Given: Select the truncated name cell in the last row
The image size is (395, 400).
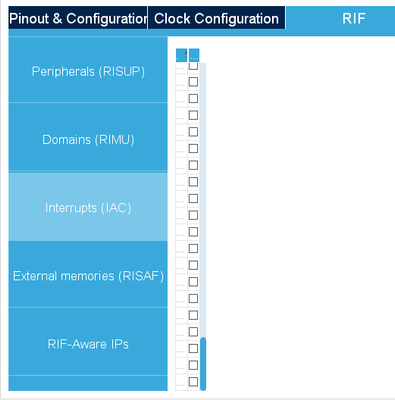Looking at the screenshot, I should tap(181, 382).
